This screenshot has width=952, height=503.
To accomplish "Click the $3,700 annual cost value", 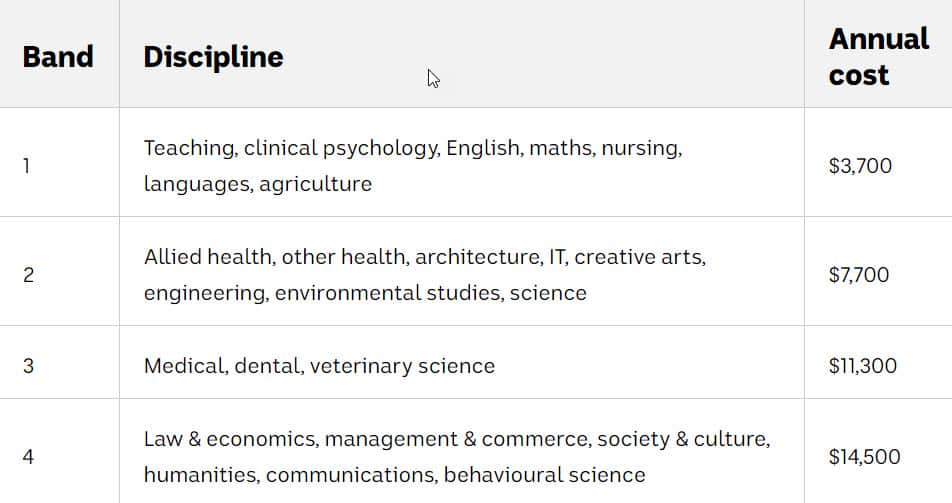I will (x=860, y=166).
